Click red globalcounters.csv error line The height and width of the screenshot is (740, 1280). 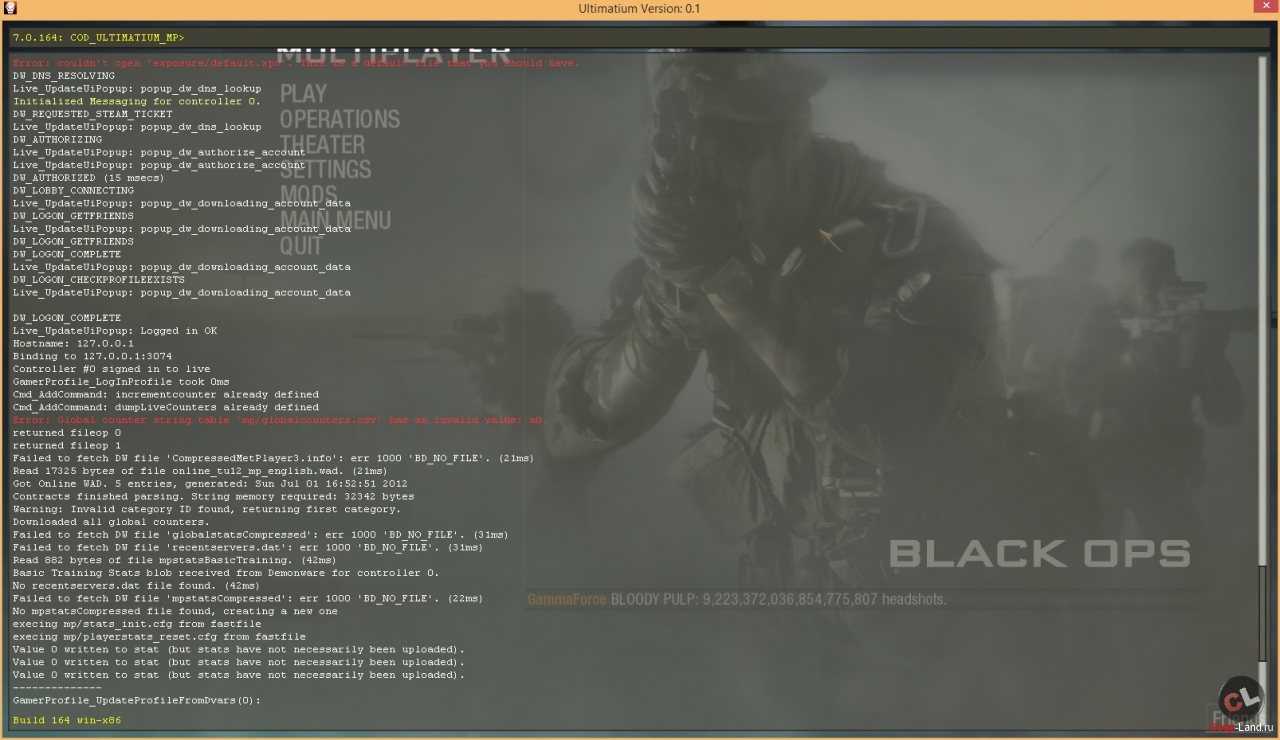(x=280, y=420)
